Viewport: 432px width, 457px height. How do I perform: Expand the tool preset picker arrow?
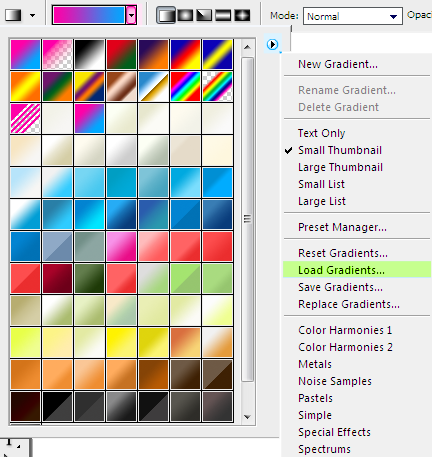click(x=33, y=15)
